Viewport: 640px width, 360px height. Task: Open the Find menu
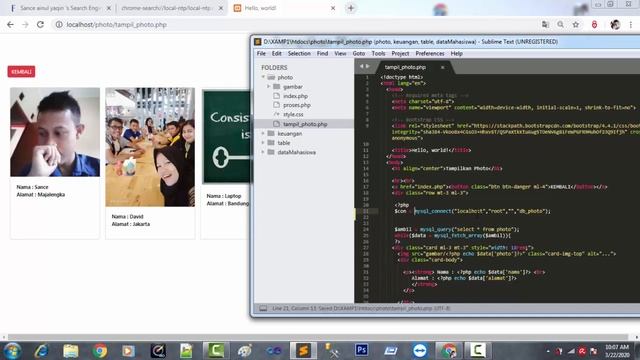pyautogui.click(x=322, y=53)
